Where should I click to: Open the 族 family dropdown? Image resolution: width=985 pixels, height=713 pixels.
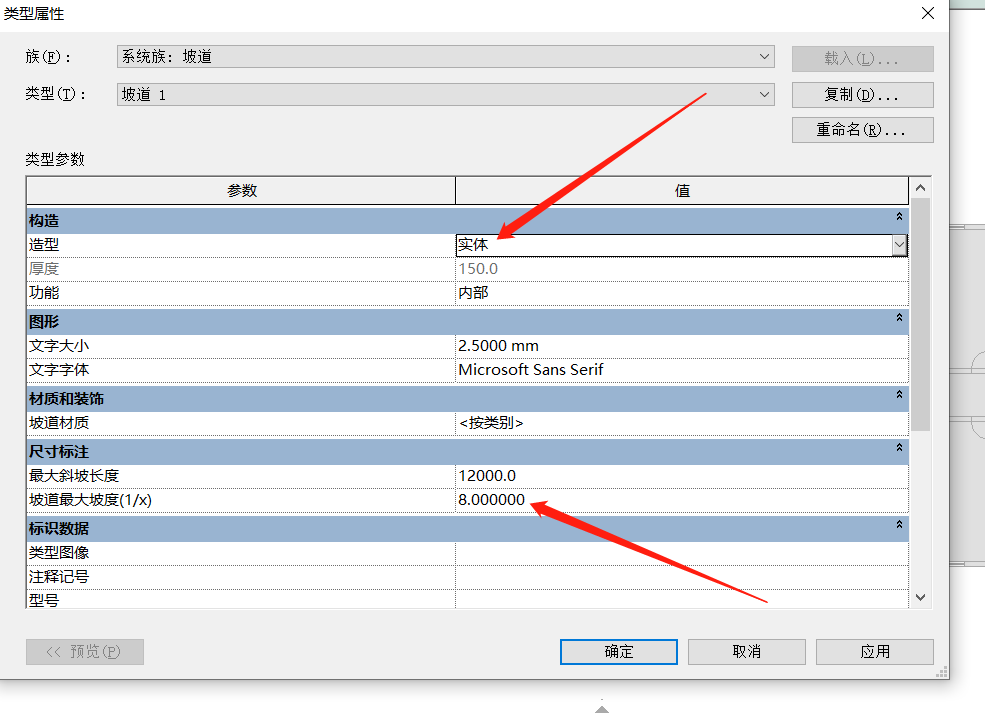click(765, 57)
